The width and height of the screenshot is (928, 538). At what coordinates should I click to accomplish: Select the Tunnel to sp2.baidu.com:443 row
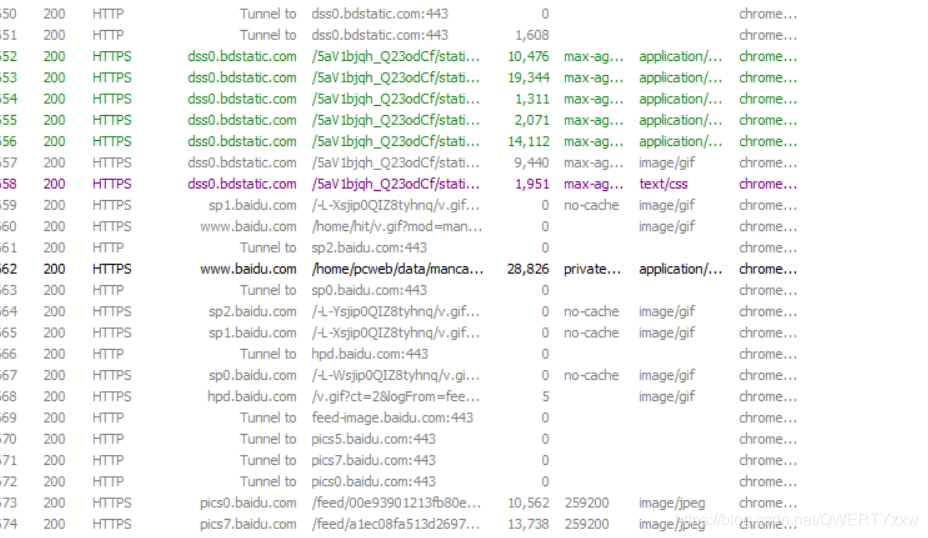pyautogui.click(x=398, y=248)
